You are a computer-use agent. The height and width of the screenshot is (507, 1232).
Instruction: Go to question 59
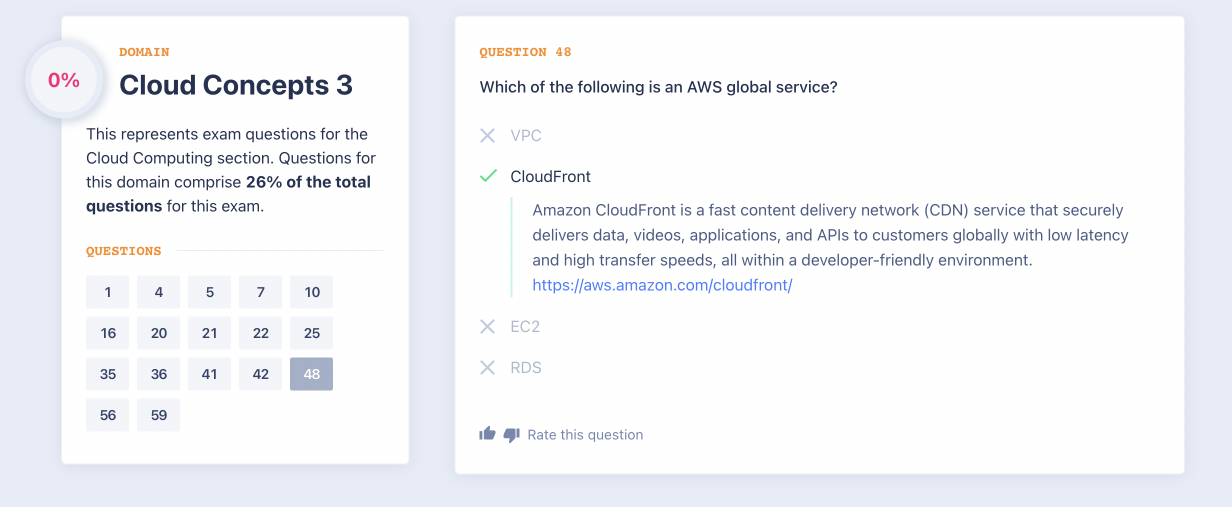pyautogui.click(x=159, y=415)
